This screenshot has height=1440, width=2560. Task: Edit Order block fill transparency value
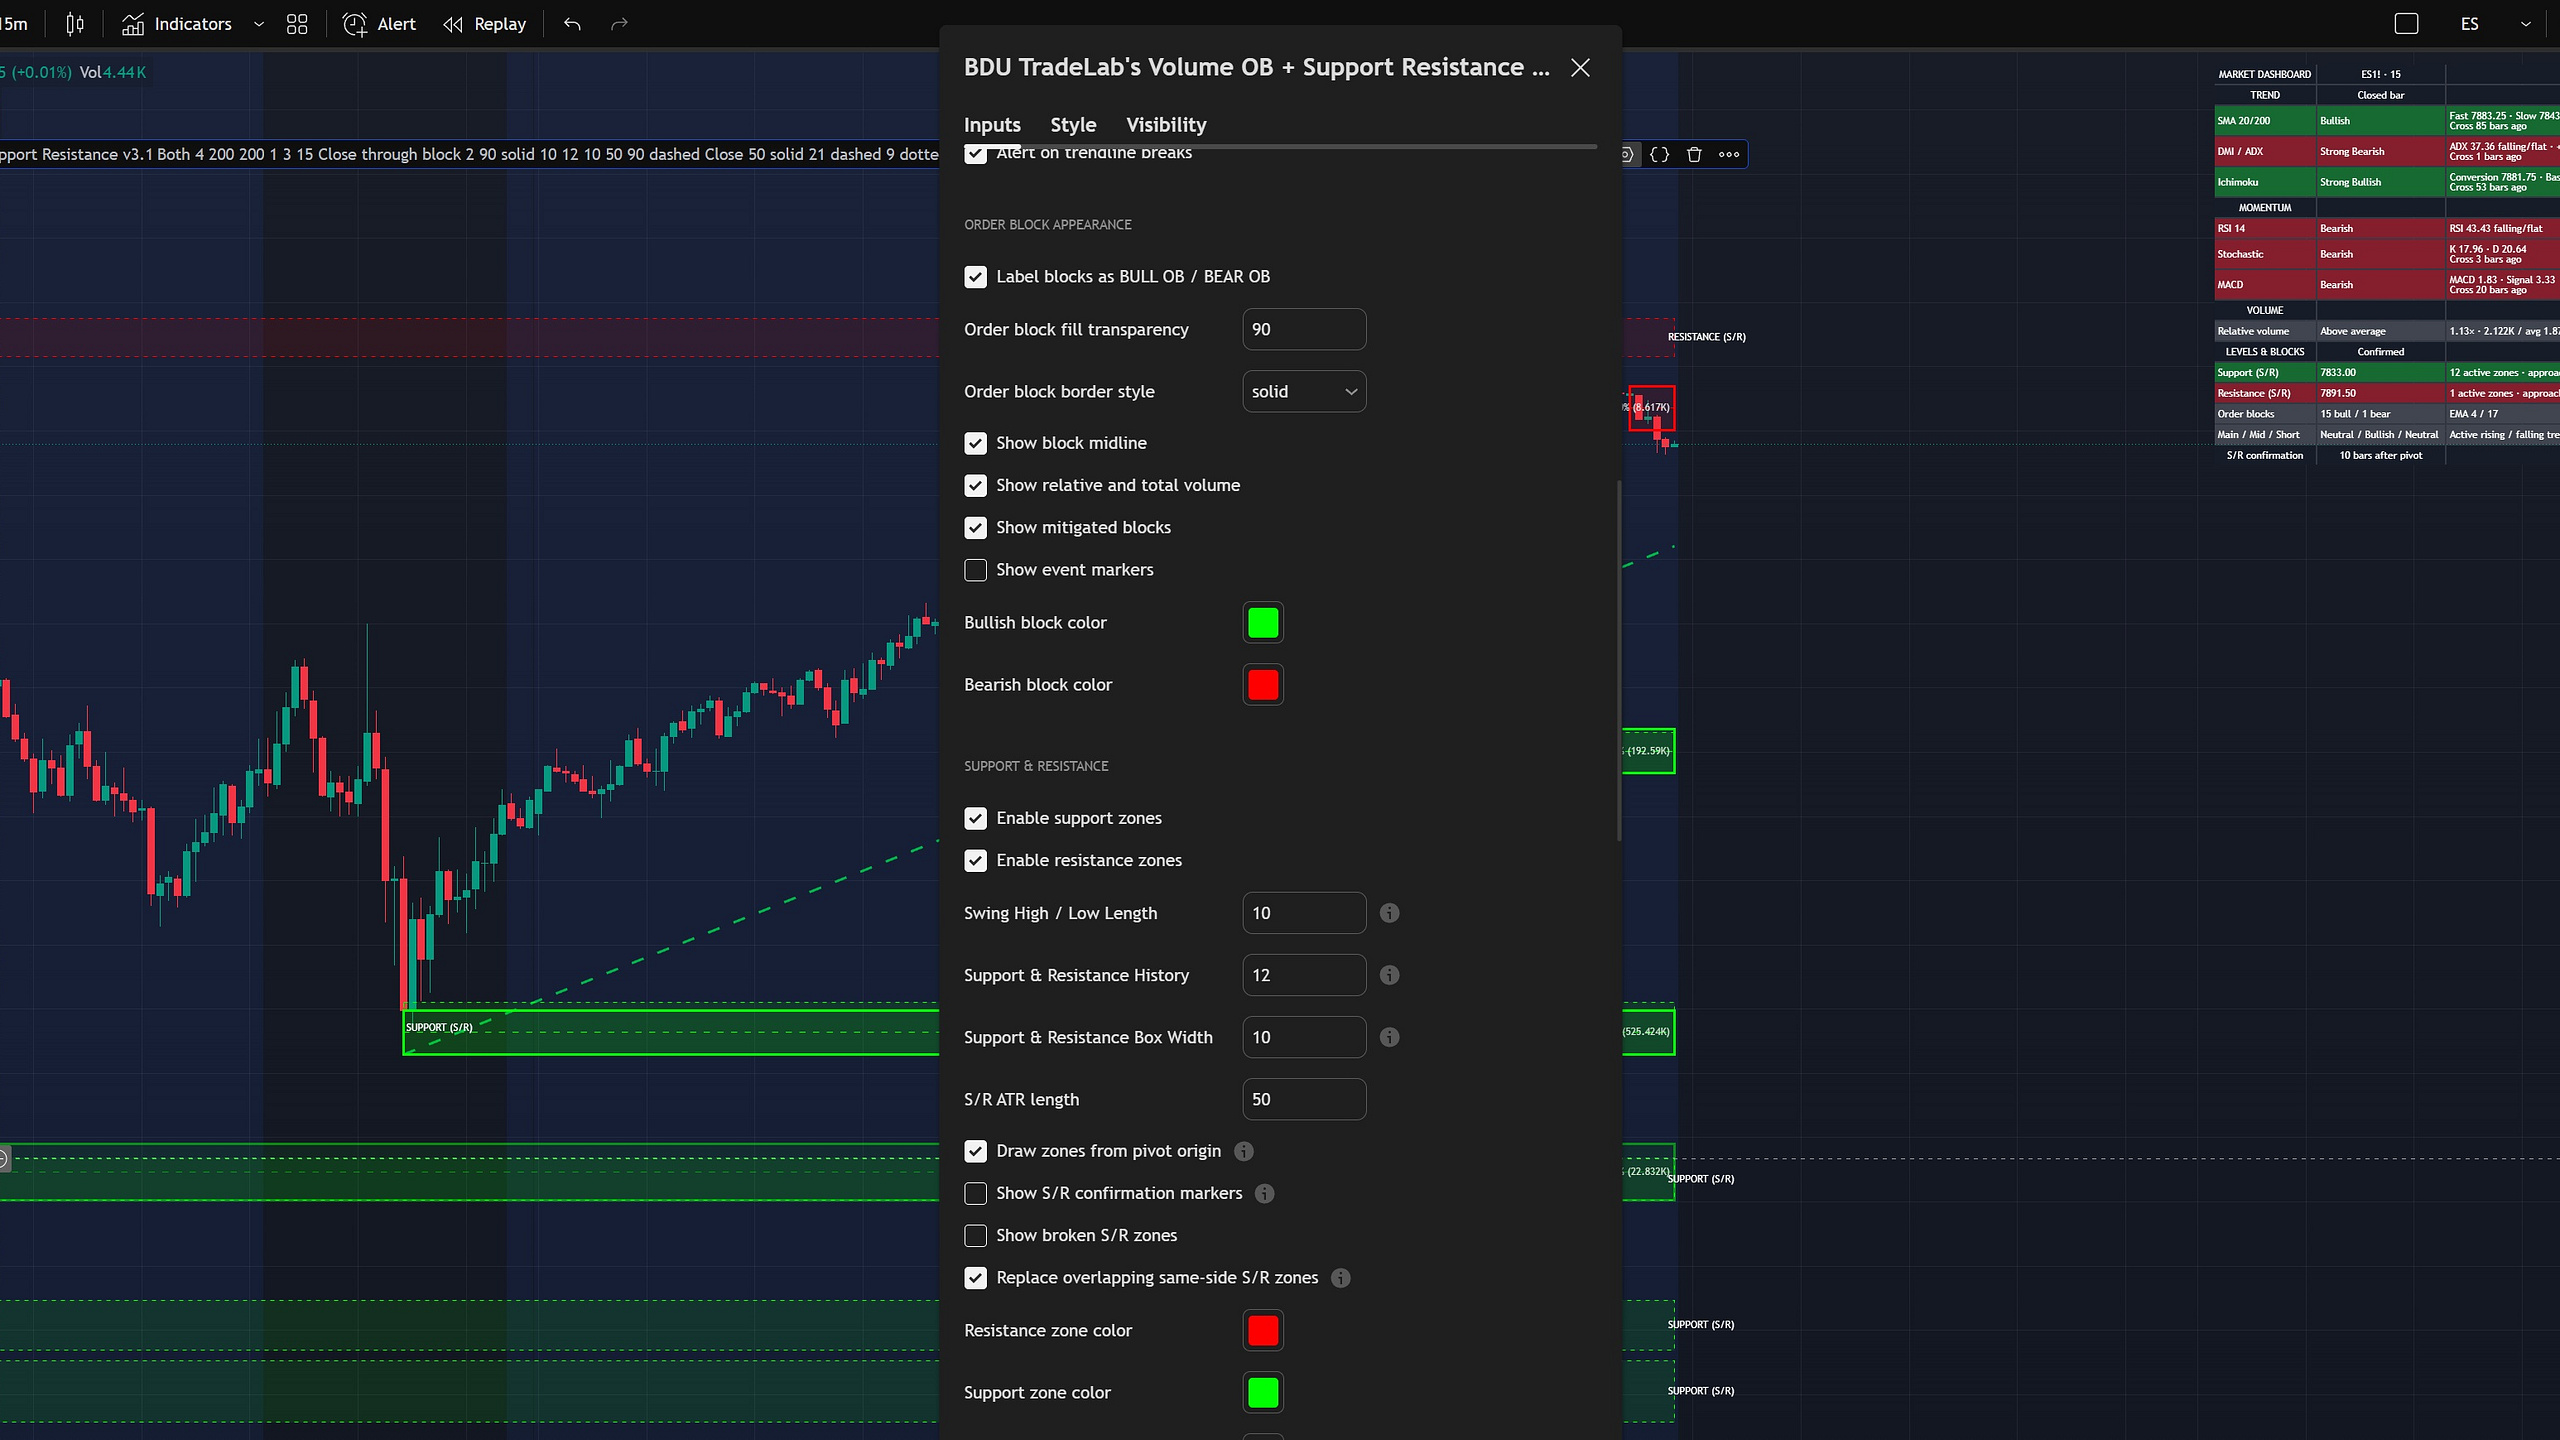[x=1304, y=329]
